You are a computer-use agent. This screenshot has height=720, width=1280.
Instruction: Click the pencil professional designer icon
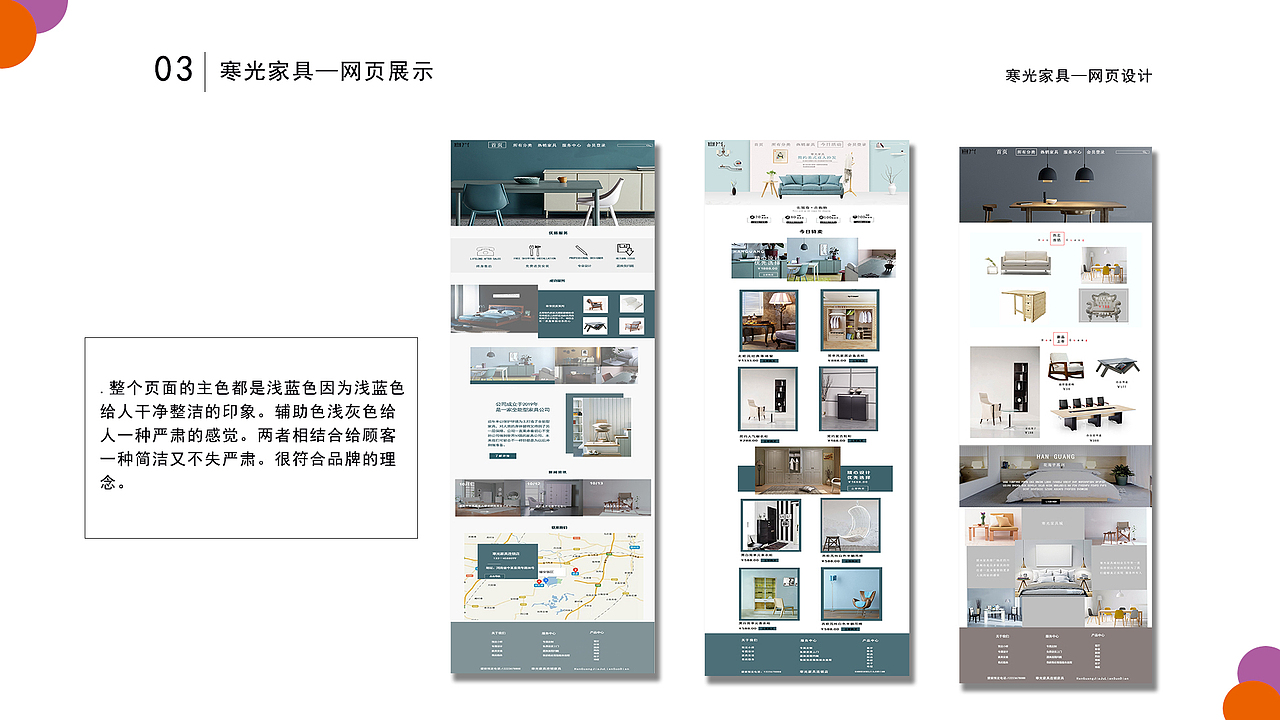pos(581,250)
